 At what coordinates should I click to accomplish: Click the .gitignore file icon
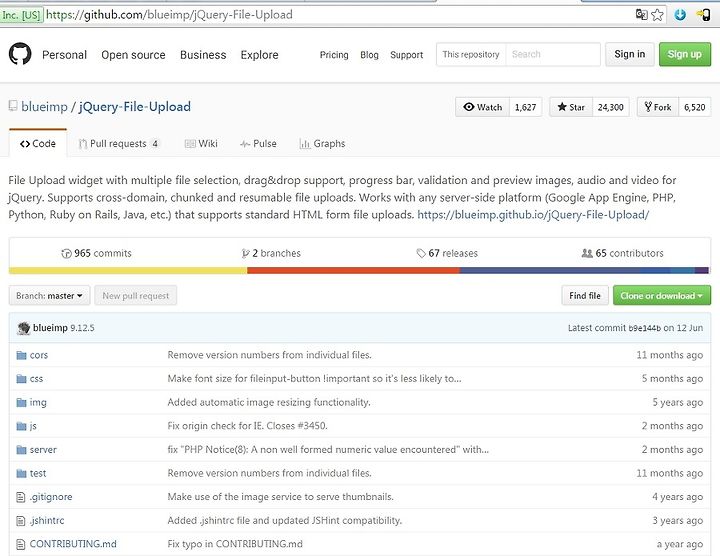[21, 497]
